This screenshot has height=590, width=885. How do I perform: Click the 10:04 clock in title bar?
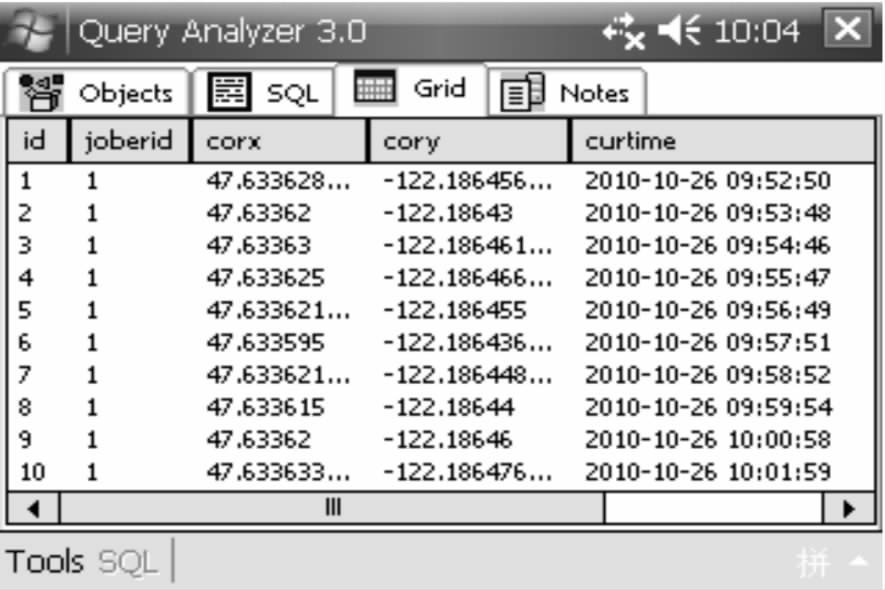[x=757, y=31]
